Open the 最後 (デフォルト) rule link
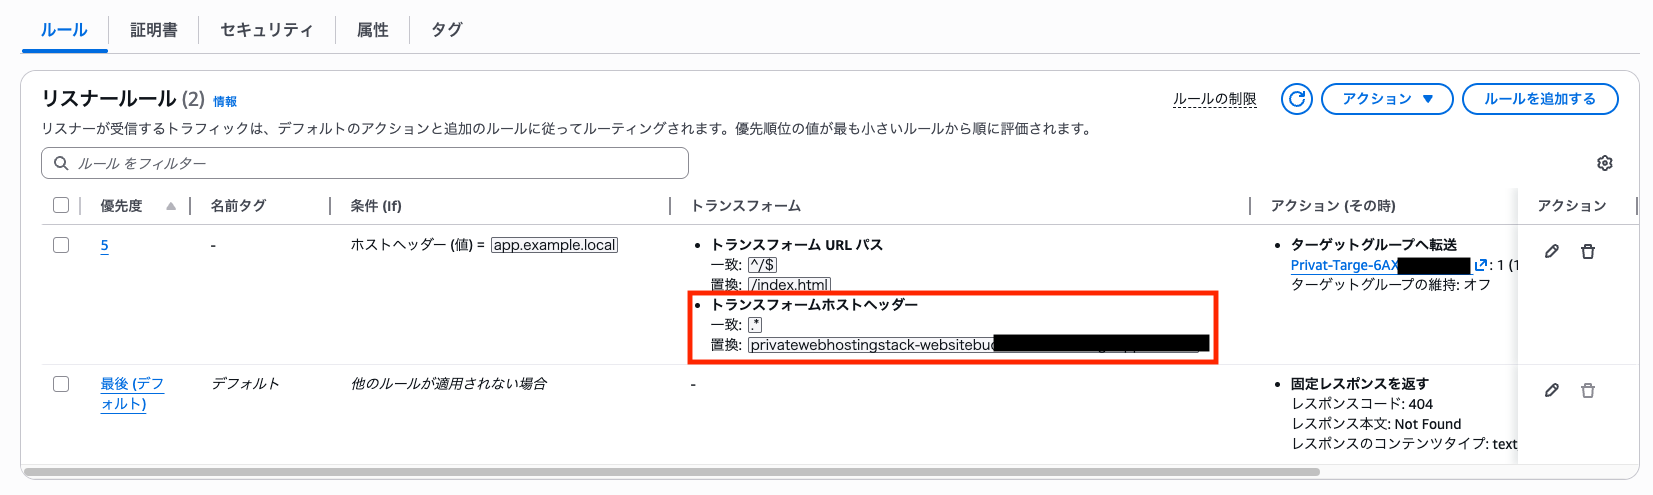Image resolution: width=1653 pixels, height=495 pixels. point(131,394)
